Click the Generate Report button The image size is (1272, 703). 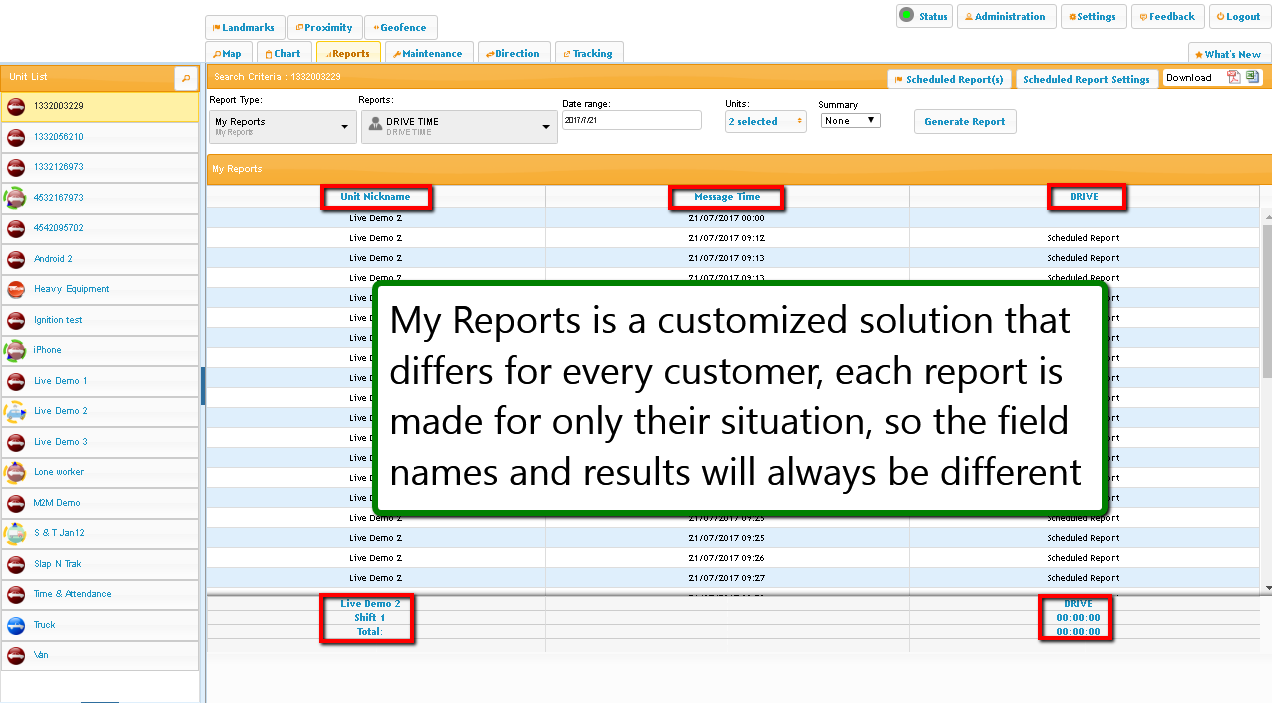click(964, 121)
